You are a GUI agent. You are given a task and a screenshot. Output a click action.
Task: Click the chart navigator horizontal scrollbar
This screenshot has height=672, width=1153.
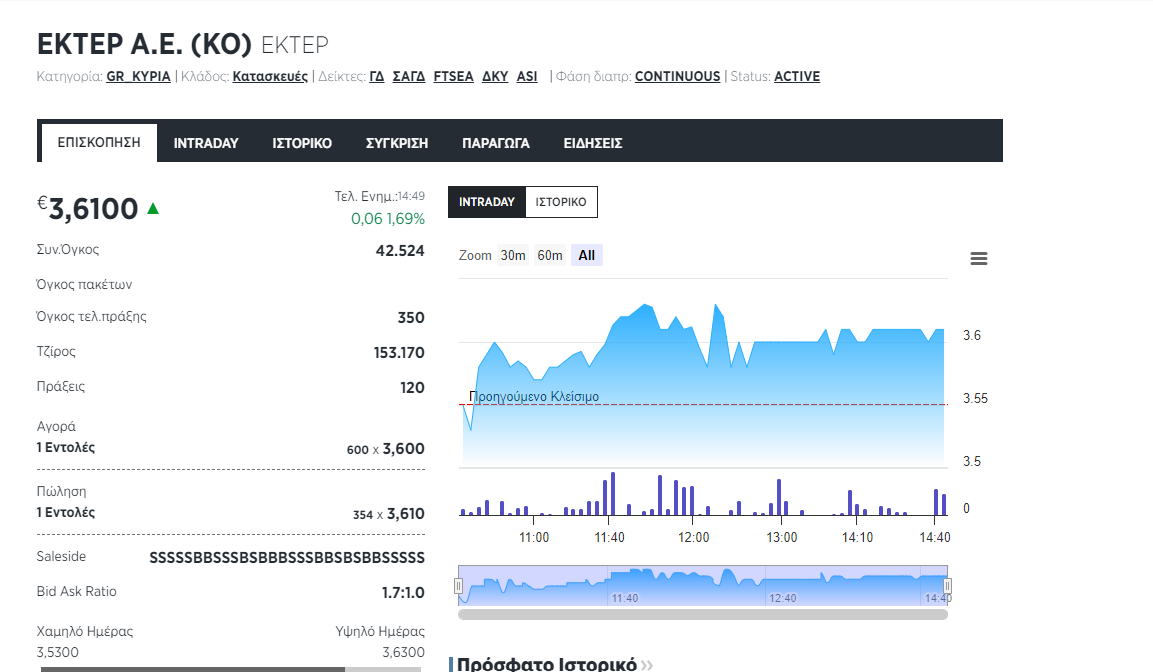703,615
